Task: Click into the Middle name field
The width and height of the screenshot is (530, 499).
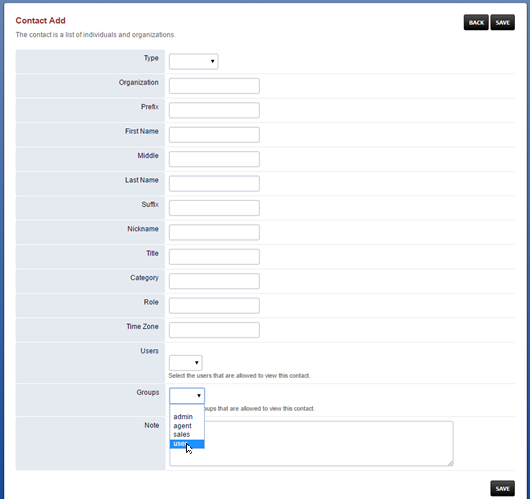Action: coord(214,159)
